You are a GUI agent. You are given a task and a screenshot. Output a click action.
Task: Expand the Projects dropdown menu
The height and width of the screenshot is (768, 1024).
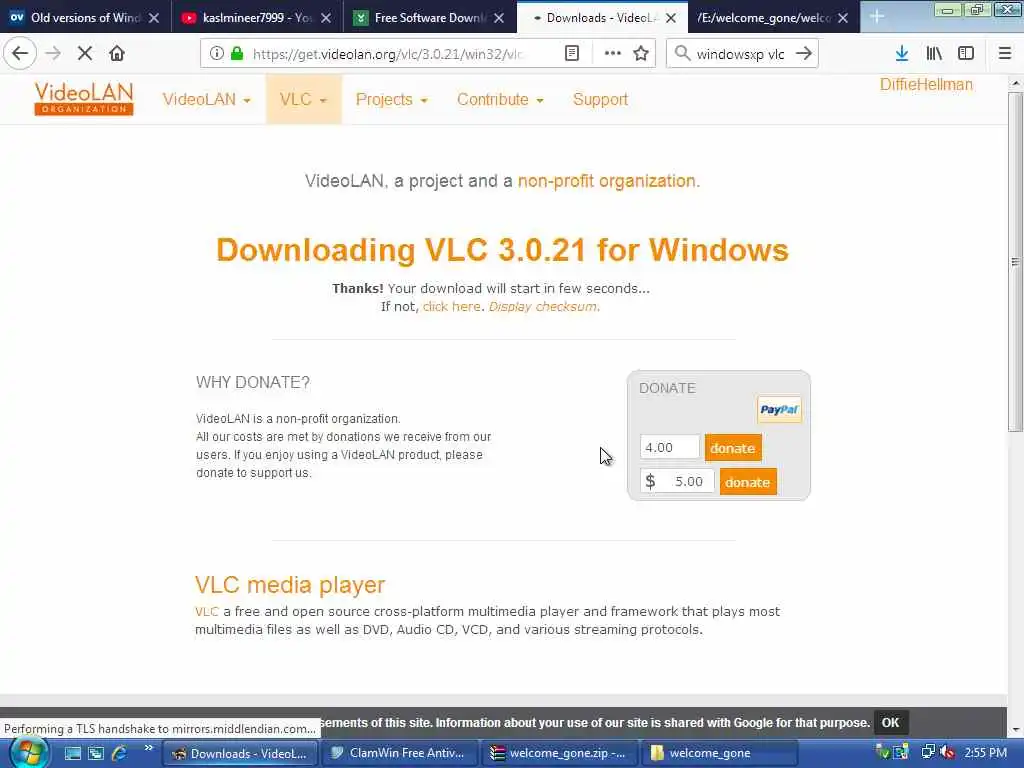tap(391, 99)
